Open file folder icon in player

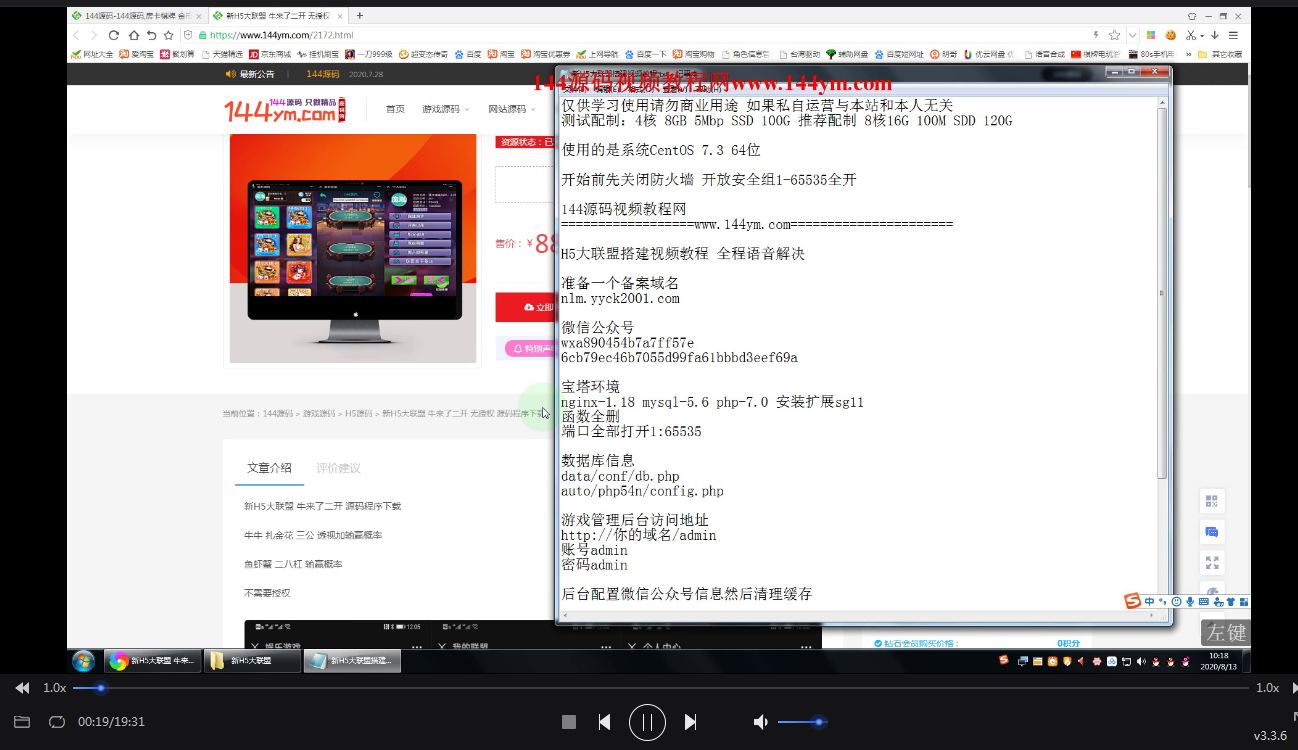click(22, 722)
